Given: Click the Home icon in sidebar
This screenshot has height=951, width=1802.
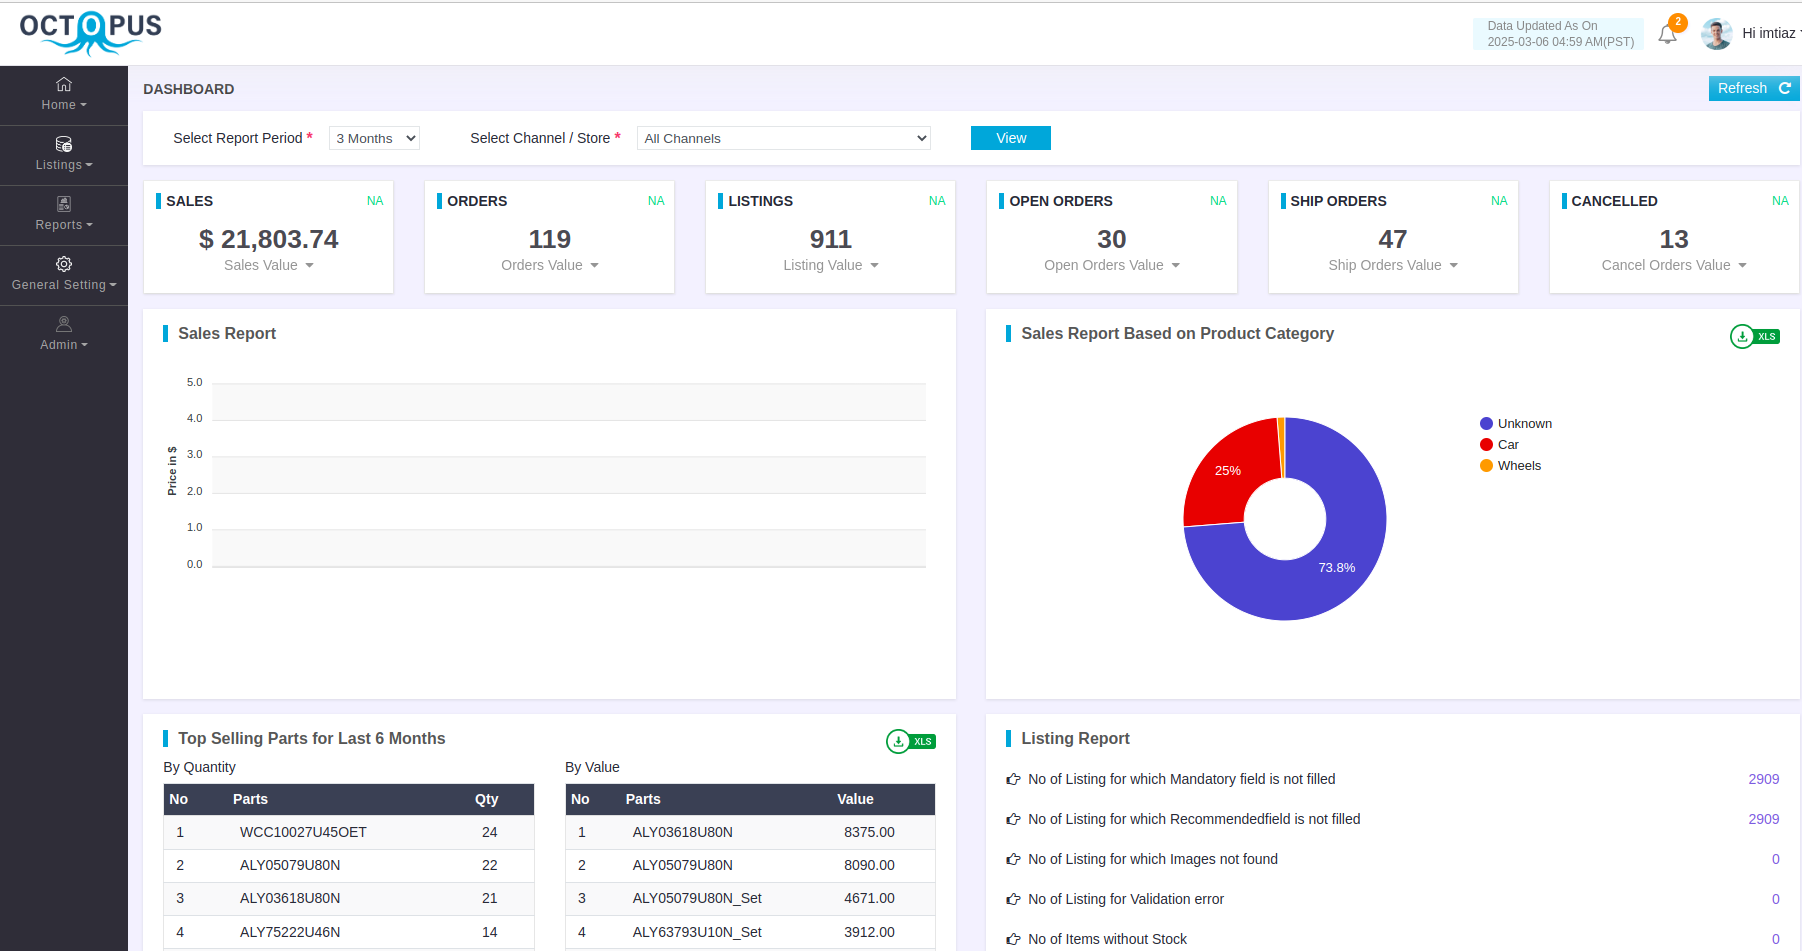Looking at the screenshot, I should pos(64,85).
